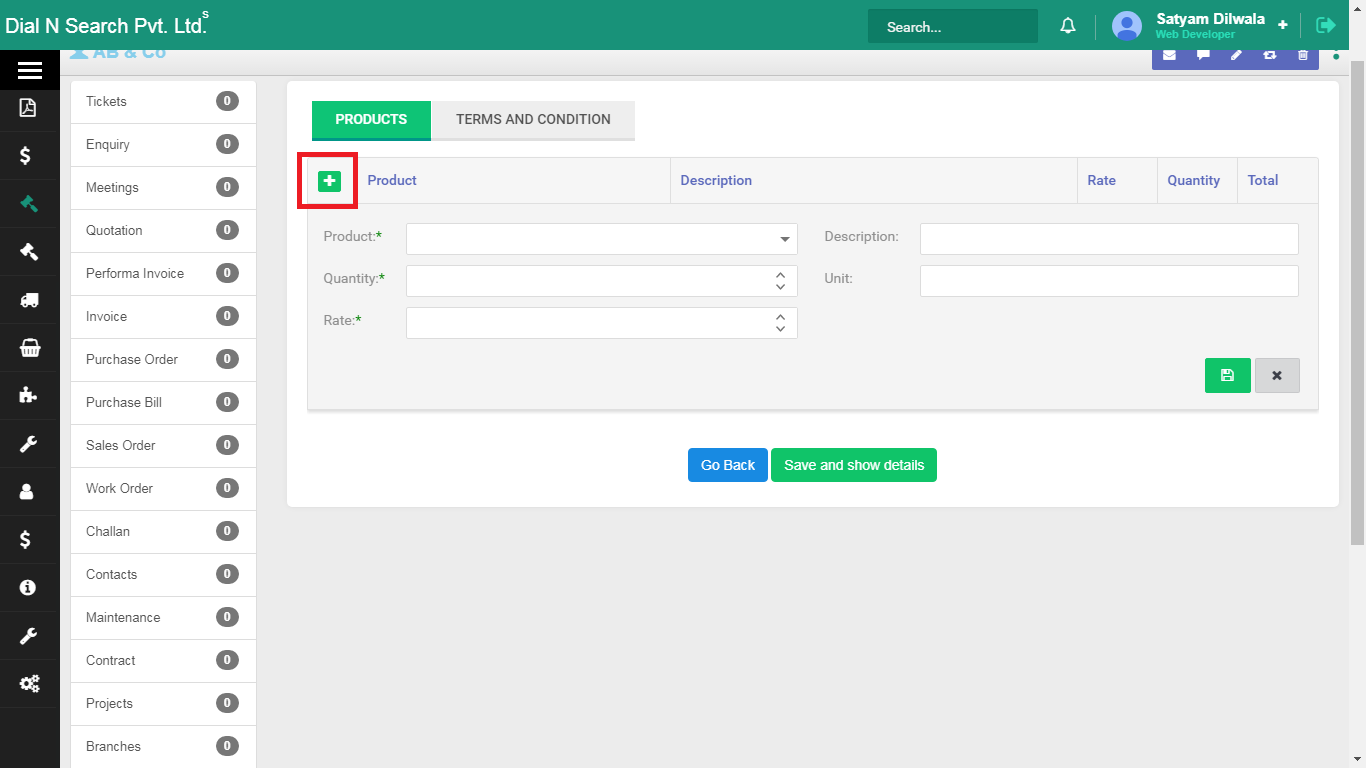Viewport: 1366px width, 768px height.
Task: Click the trash delete icon
Action: (x=1303, y=55)
